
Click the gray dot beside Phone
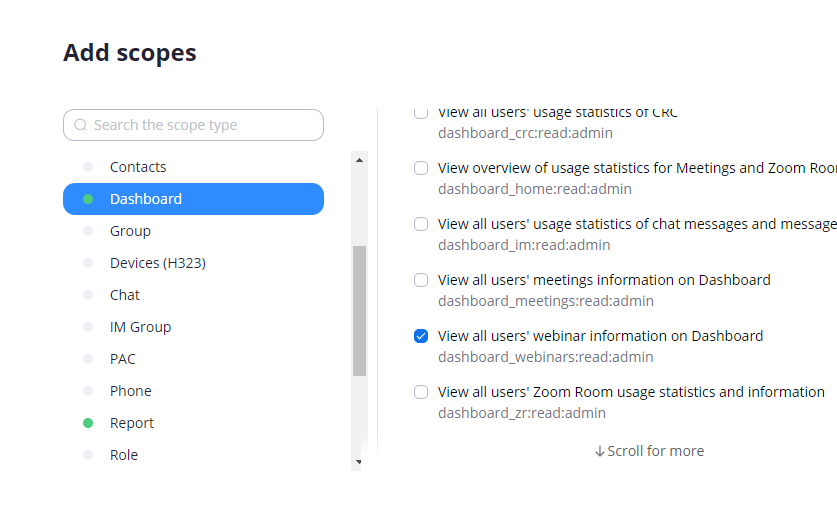88,391
